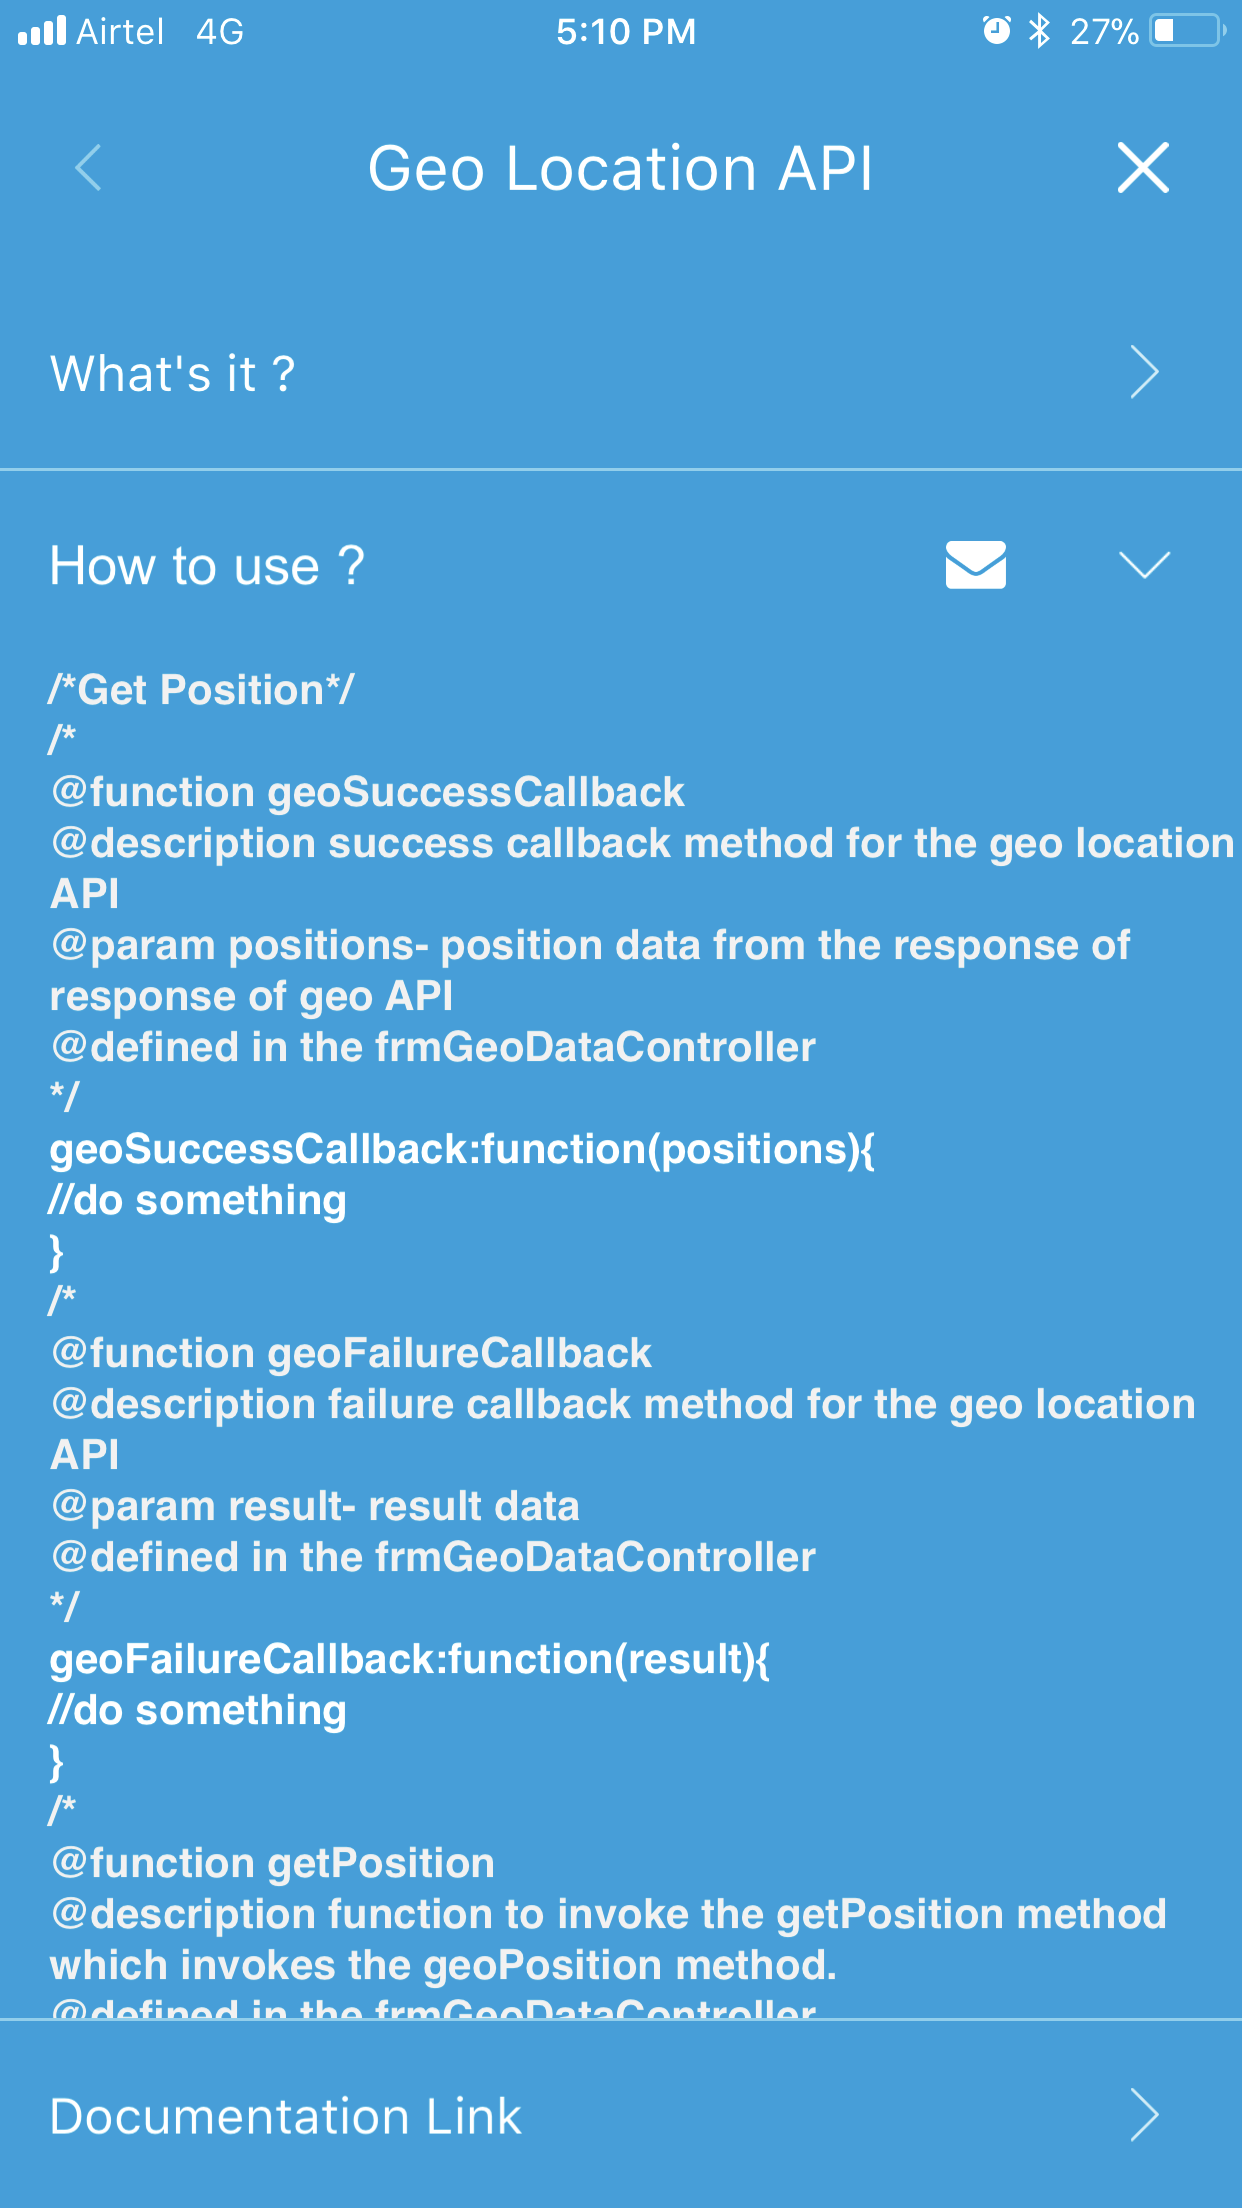Tap the cellular signal bars icon
The image size is (1242, 2208).
click(x=42, y=31)
